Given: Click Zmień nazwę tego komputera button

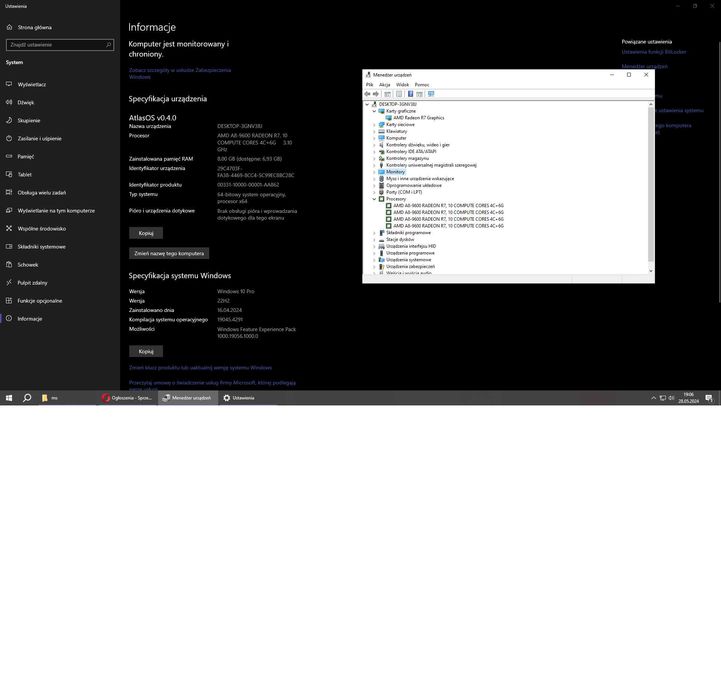Looking at the screenshot, I should click(x=169, y=253).
